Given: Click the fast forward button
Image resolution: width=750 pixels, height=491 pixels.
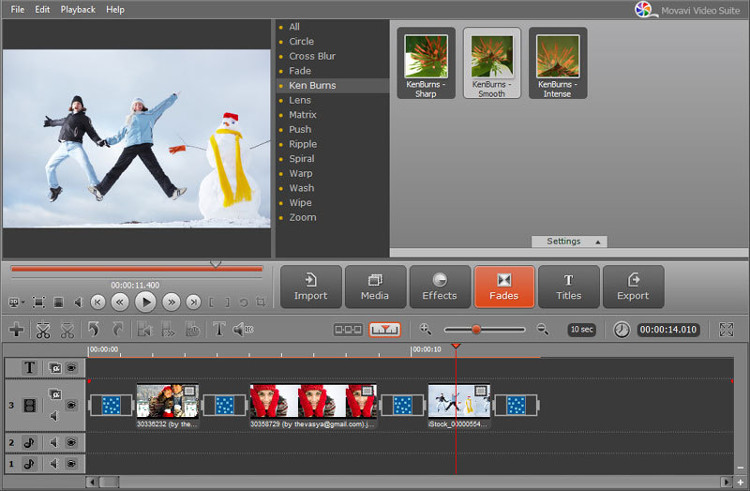Looking at the screenshot, I should (x=171, y=302).
